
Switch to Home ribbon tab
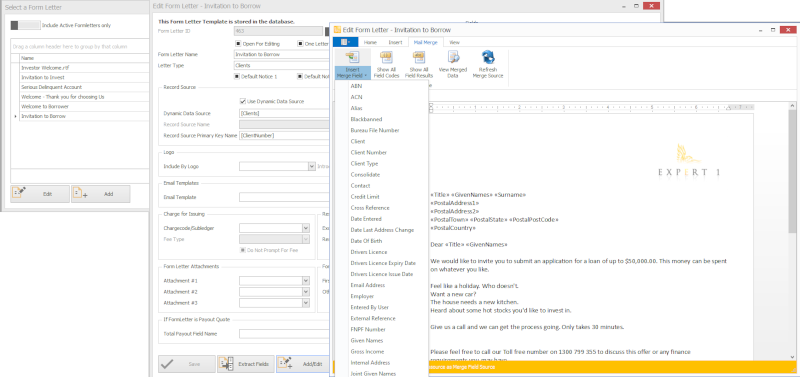(x=370, y=42)
